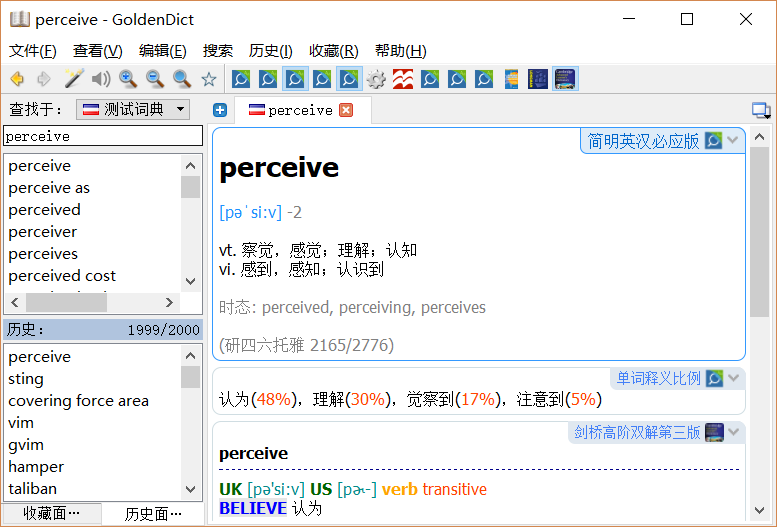
Task: Select 'sting' in history list
Action: point(26,379)
